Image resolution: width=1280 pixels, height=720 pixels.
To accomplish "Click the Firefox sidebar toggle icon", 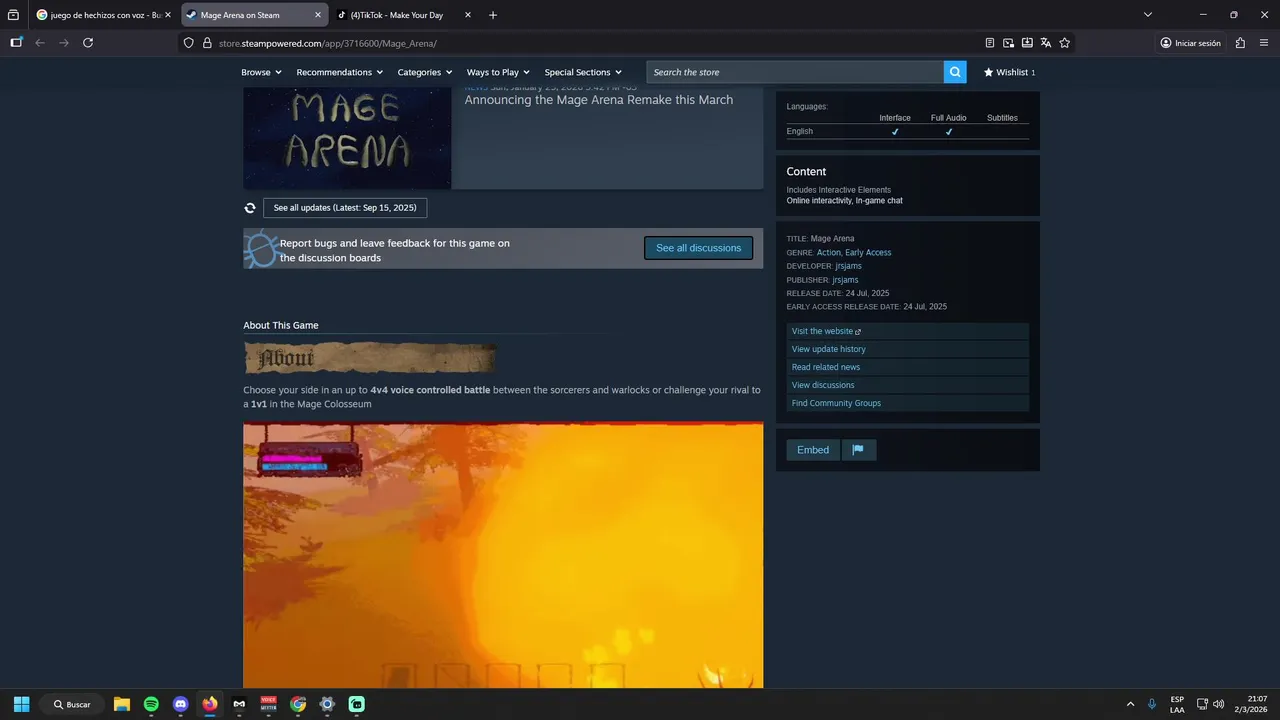I will tap(16, 43).
